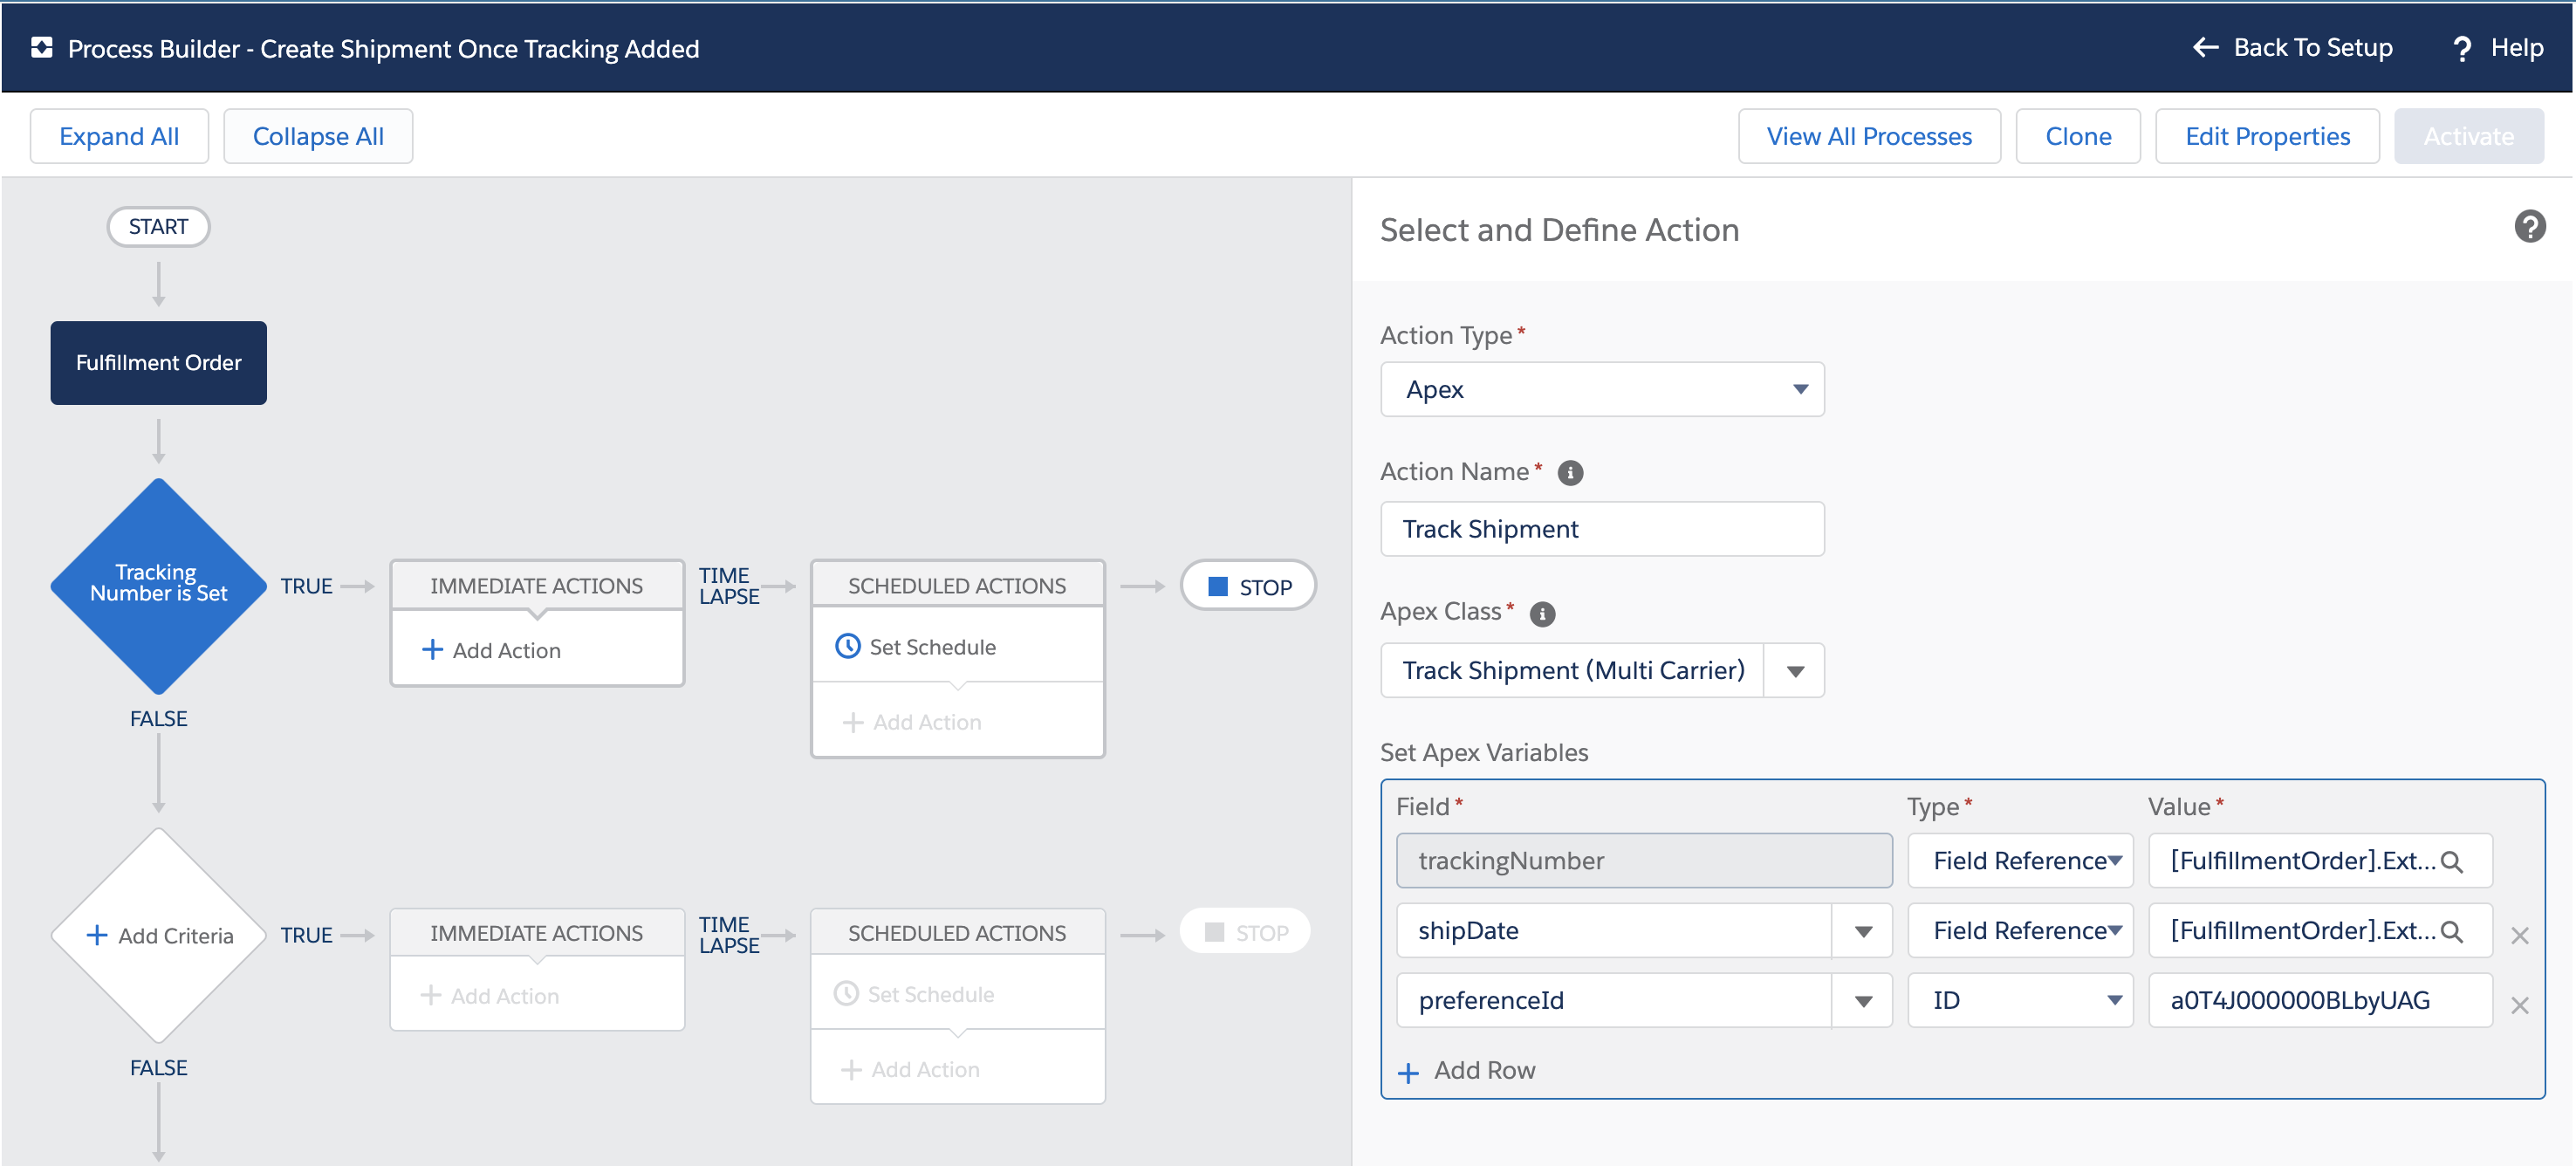Click the Set Schedule clock icon
The height and width of the screenshot is (1166, 2576).
coord(847,647)
